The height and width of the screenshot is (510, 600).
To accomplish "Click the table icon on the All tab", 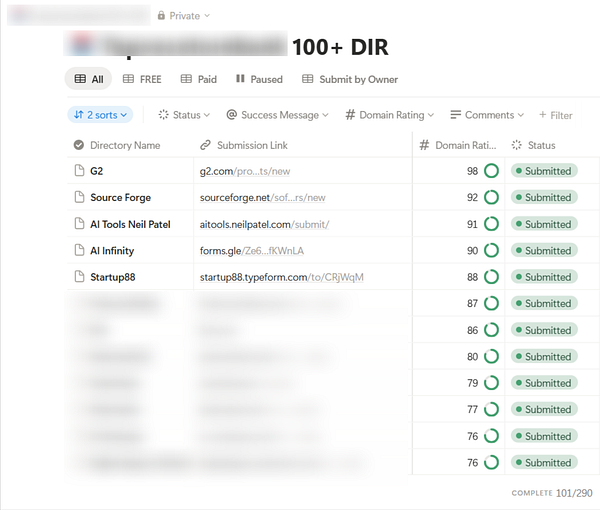I will pyautogui.click(x=80, y=79).
